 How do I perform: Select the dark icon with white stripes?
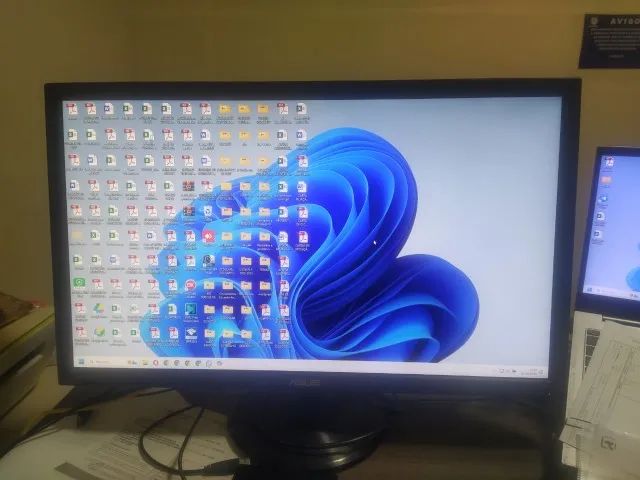(191, 333)
